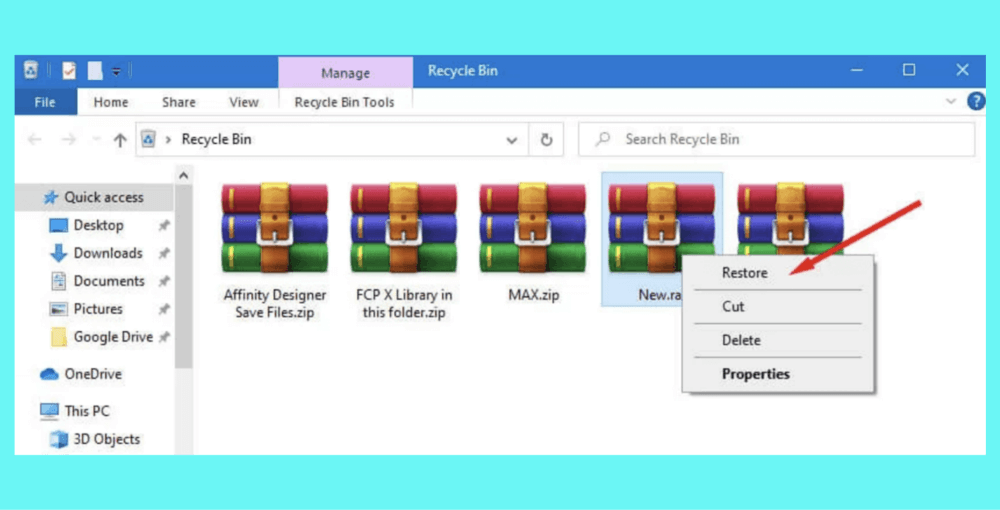Click the navigation pane scrollbar thumb

[184, 277]
